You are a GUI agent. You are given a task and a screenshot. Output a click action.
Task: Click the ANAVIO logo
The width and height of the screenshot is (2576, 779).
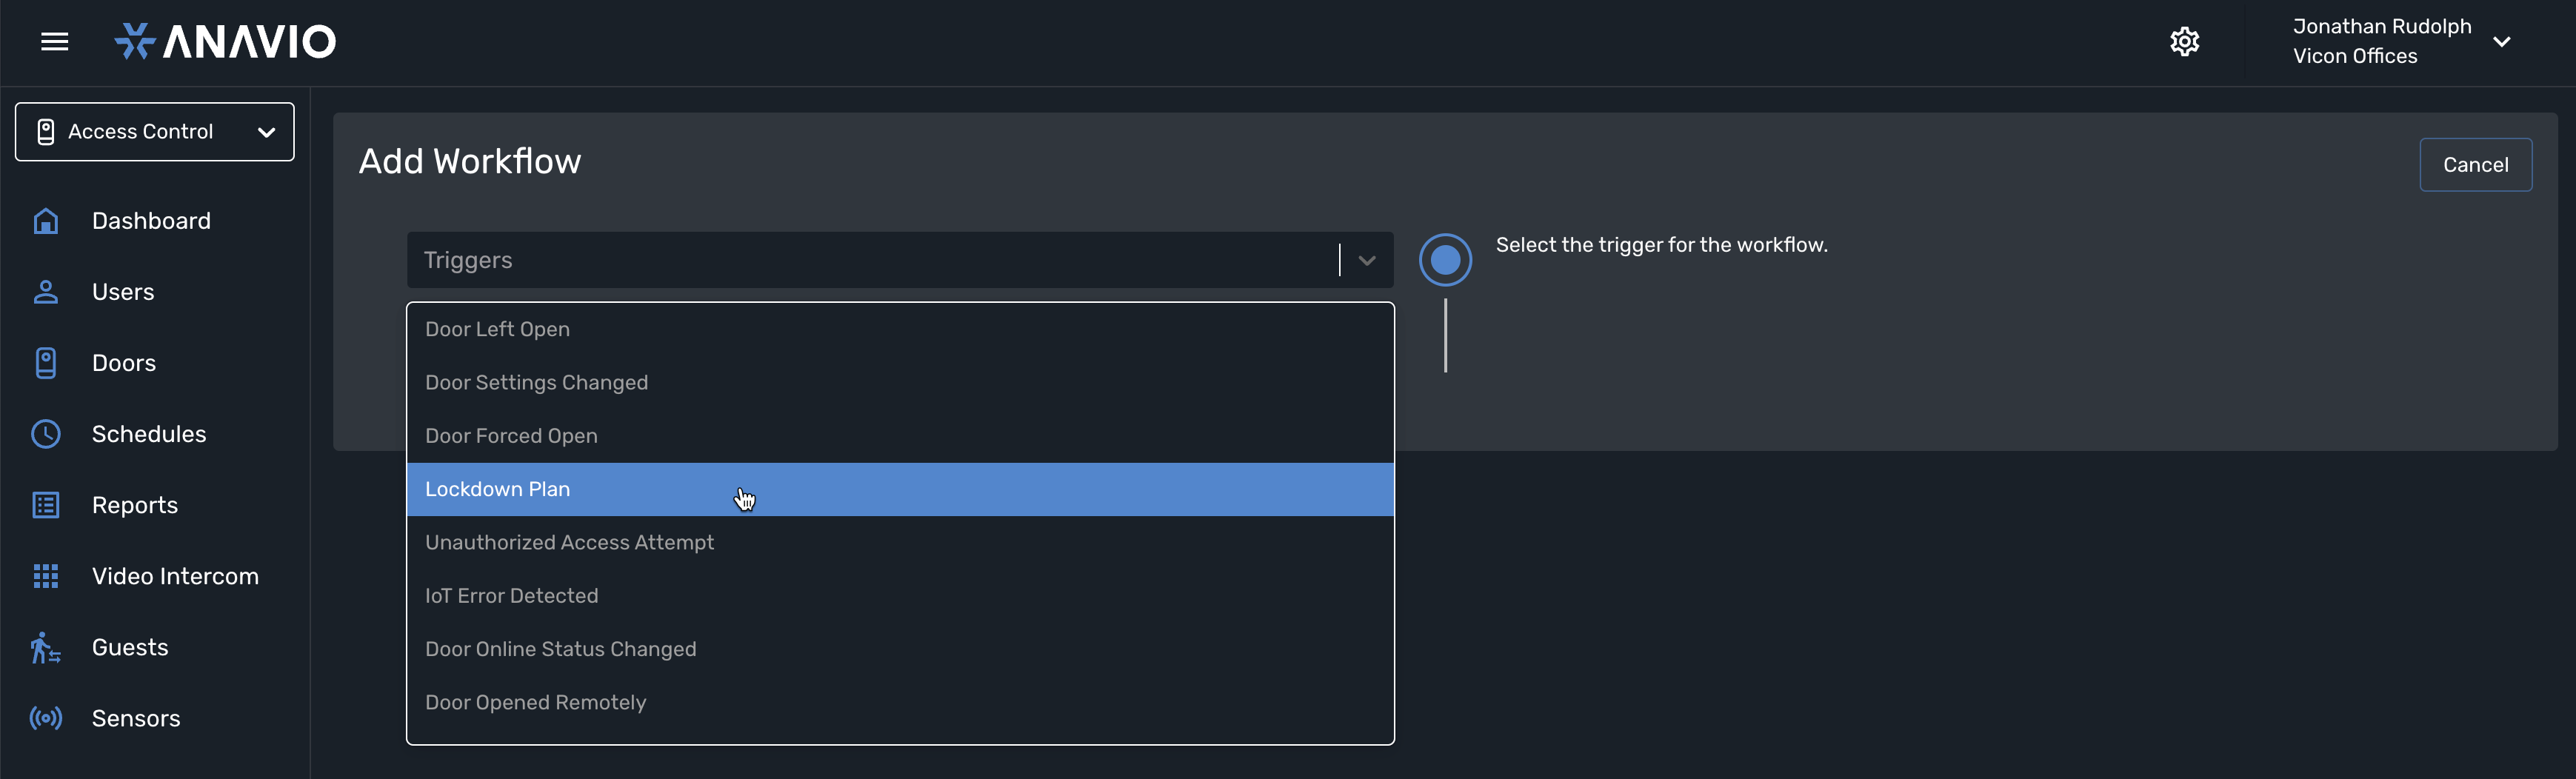click(225, 41)
